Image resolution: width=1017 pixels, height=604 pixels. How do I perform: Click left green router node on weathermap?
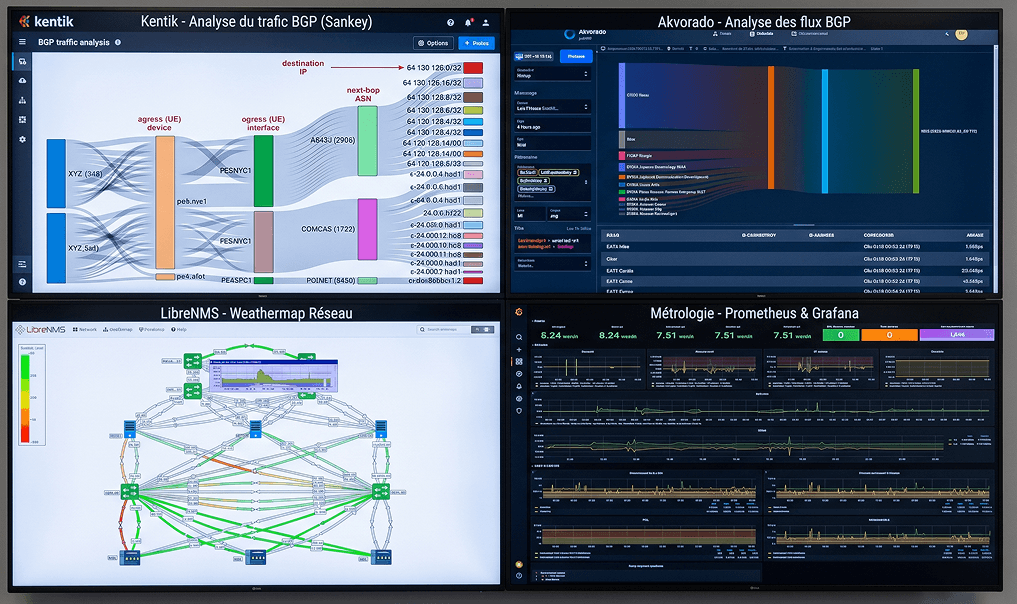point(130,491)
